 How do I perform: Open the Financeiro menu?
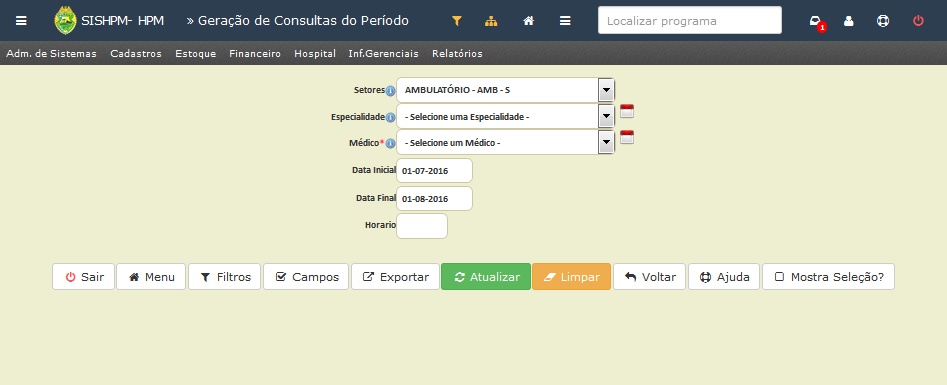click(255, 54)
